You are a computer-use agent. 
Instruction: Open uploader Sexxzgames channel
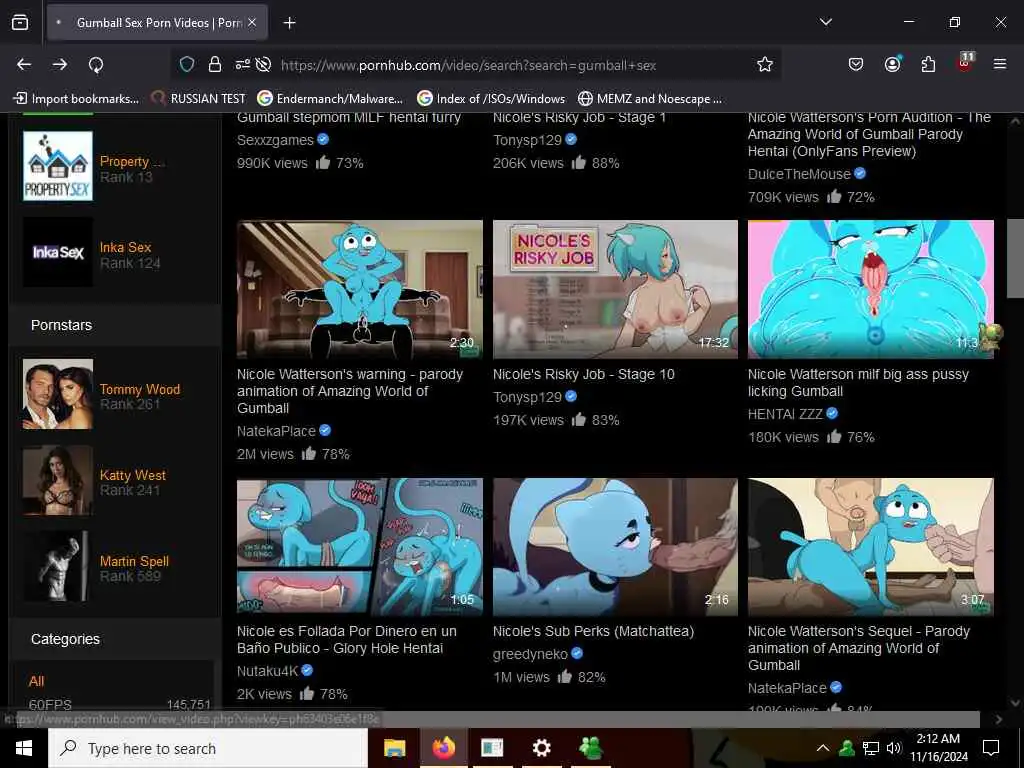coord(275,140)
